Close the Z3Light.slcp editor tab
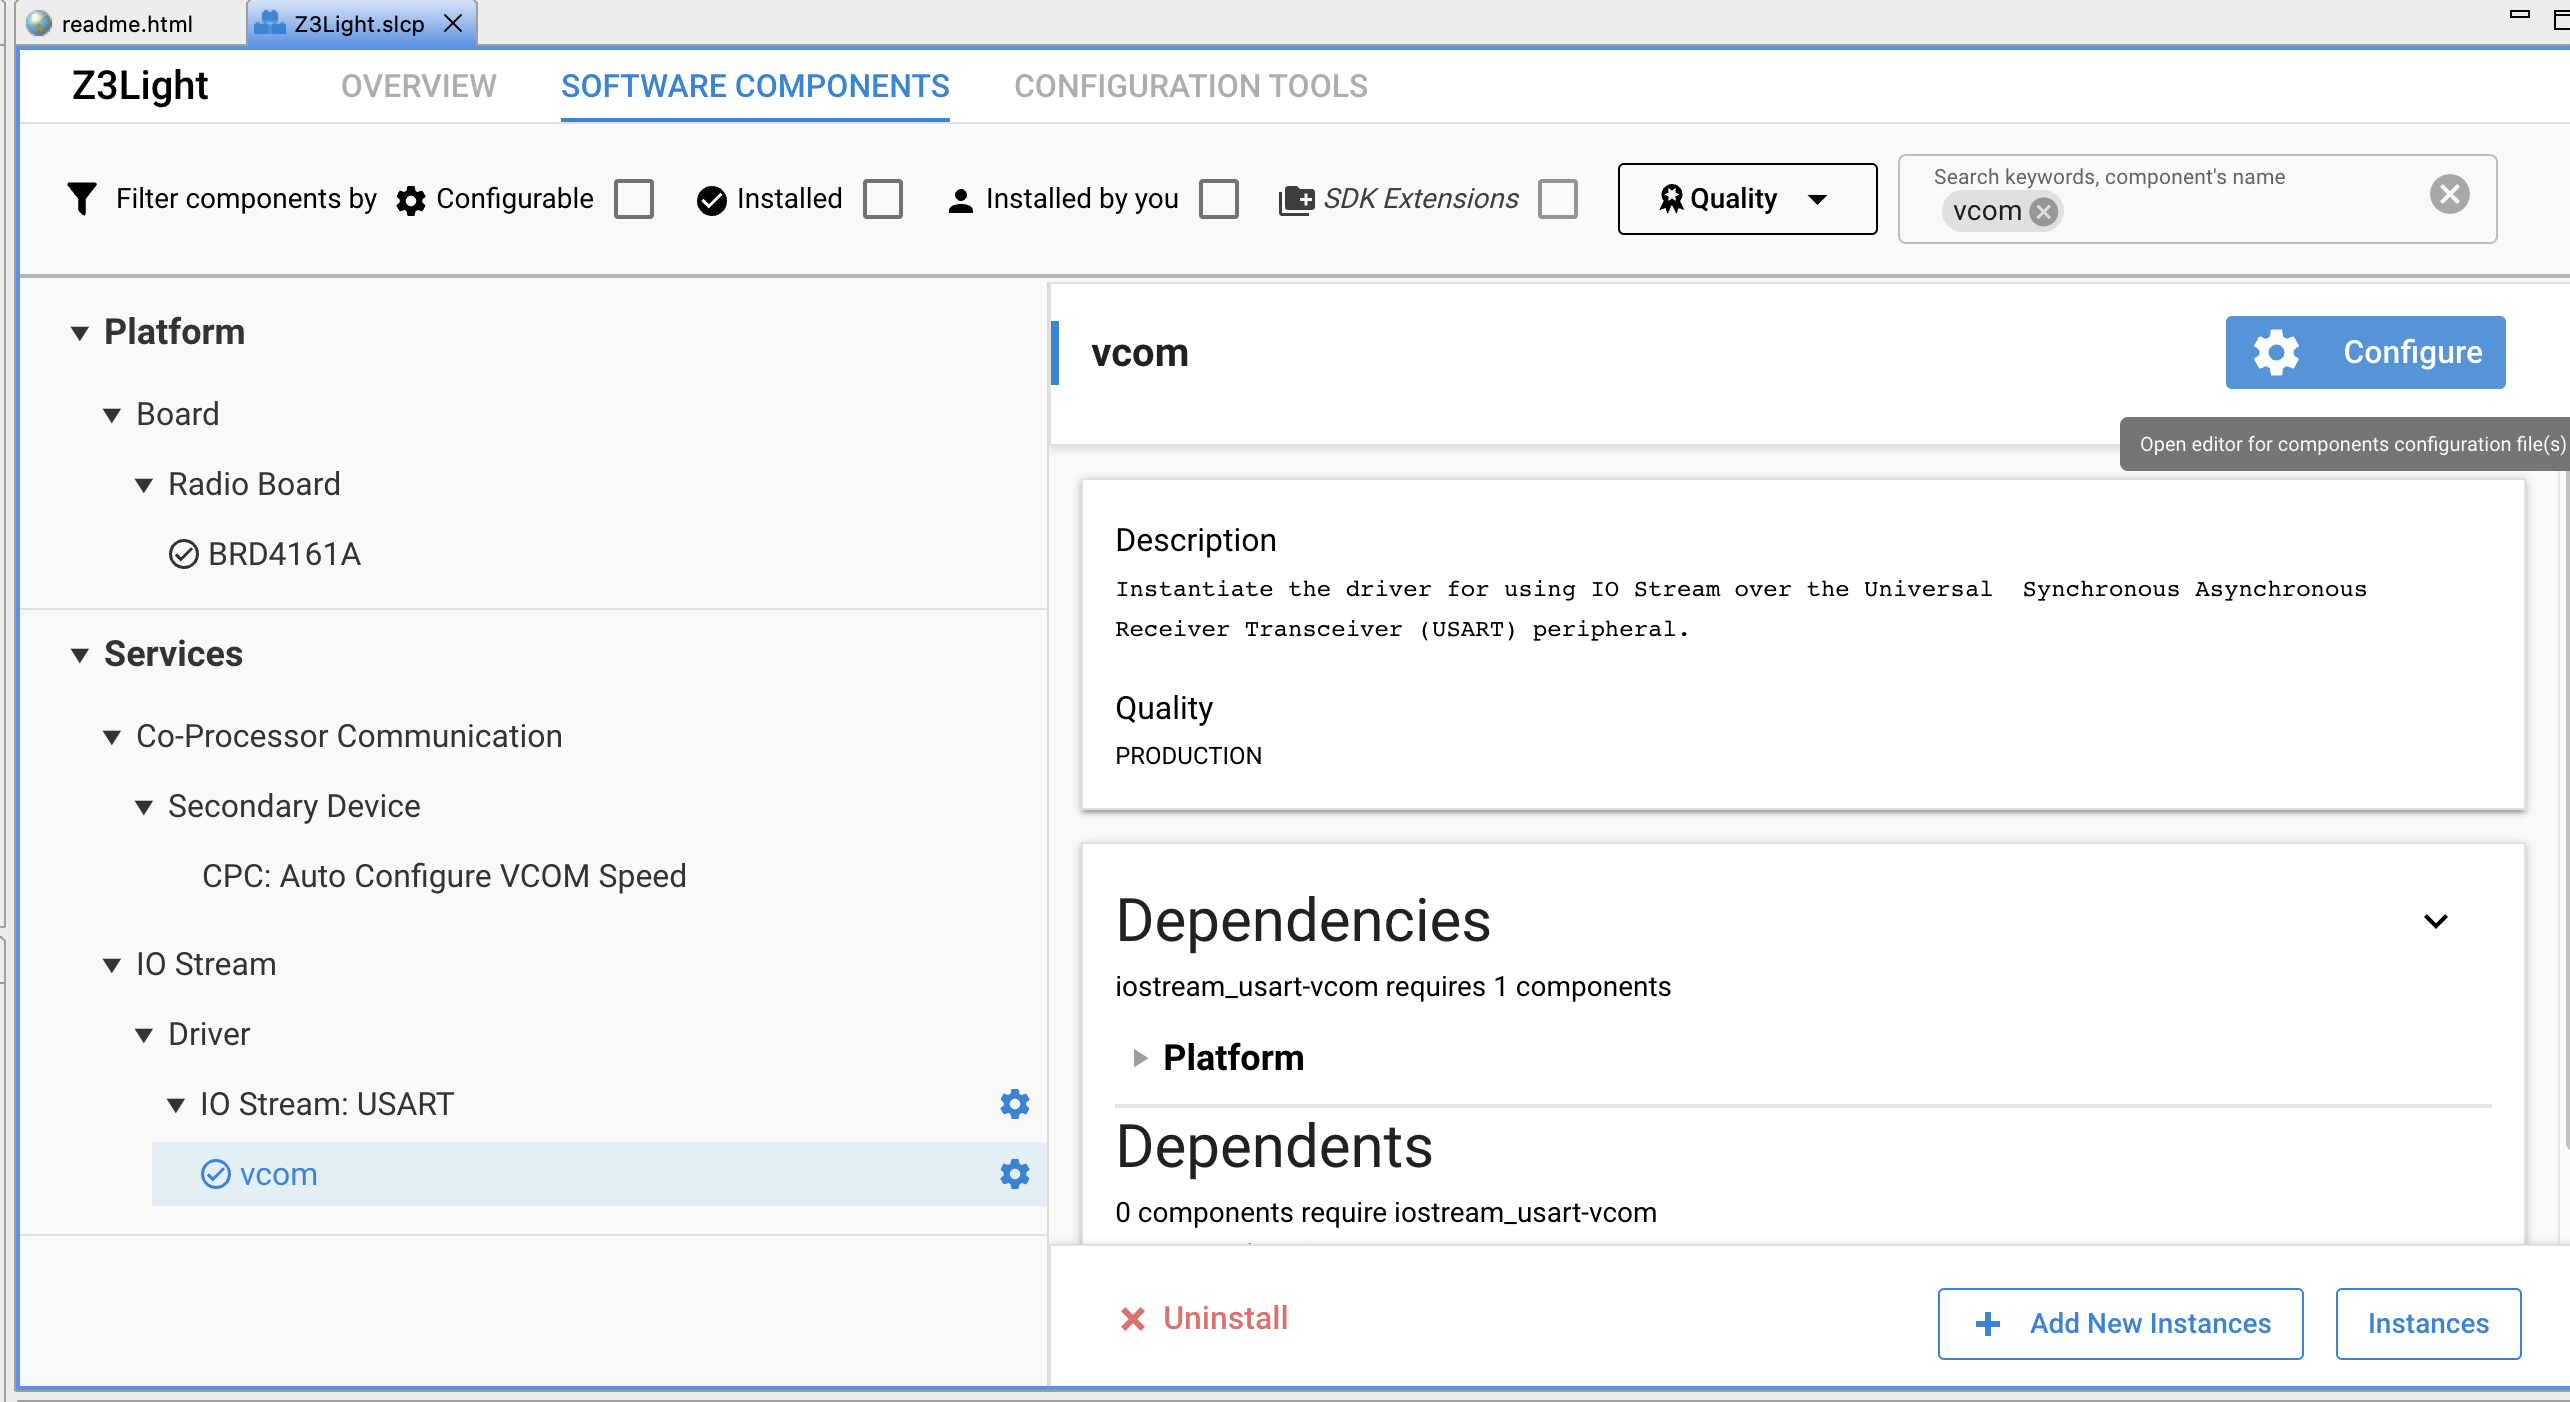The image size is (2570, 1402). [x=453, y=23]
